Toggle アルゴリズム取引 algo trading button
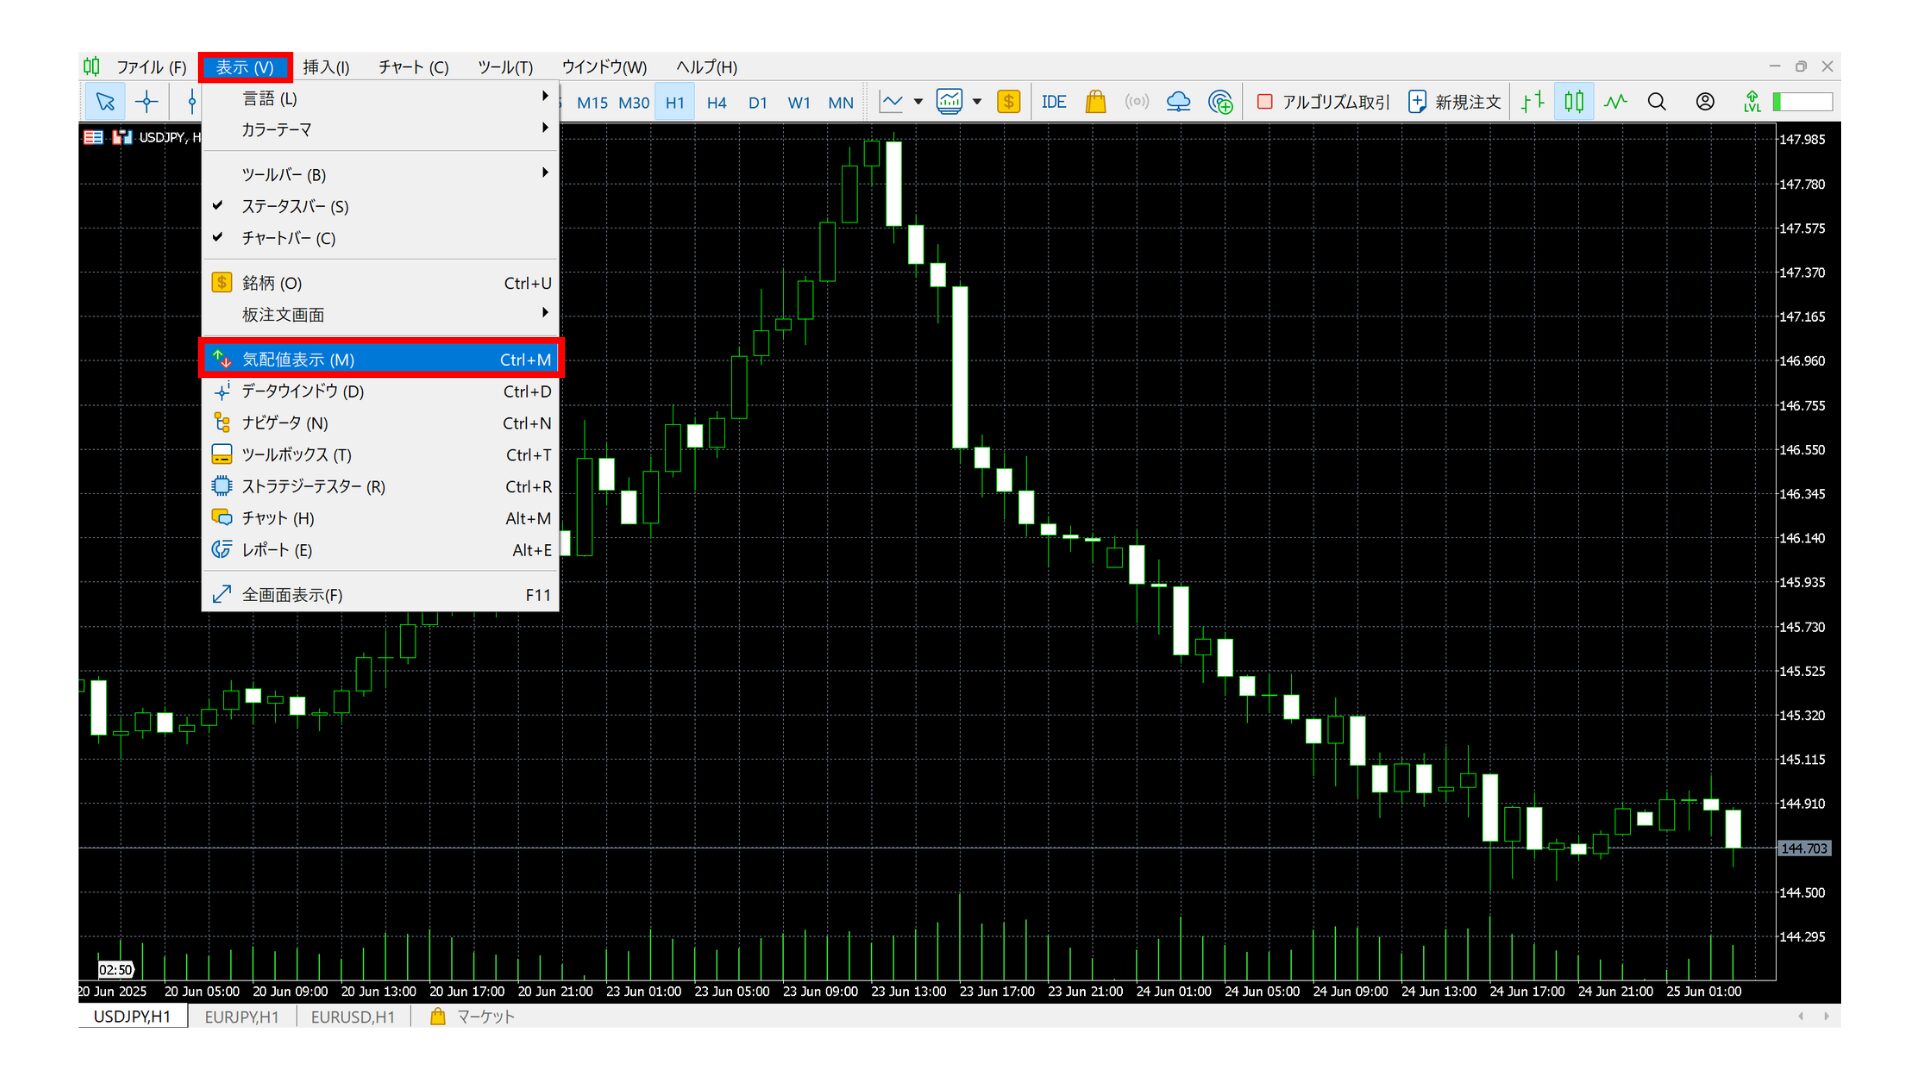Image resolution: width=1920 pixels, height=1080 pixels. (1323, 102)
